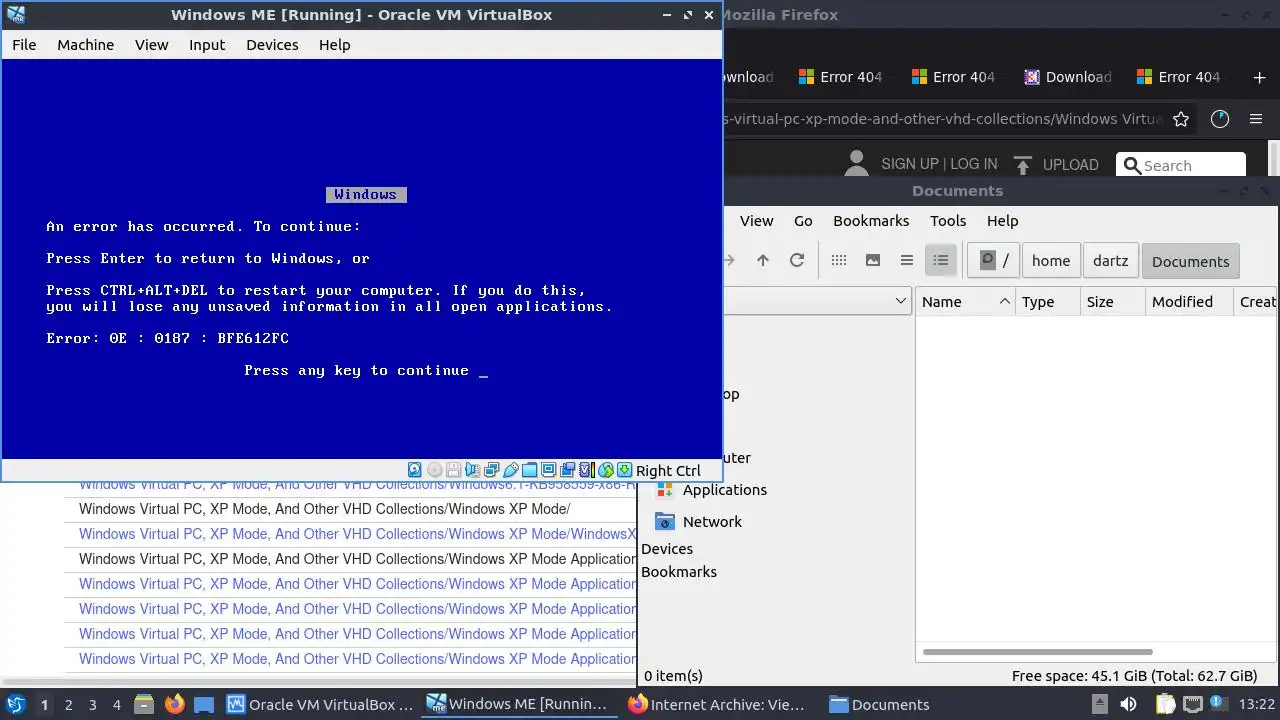Open the Lubuntu start menu in the taskbar
1280x720 pixels.
pyautogui.click(x=15, y=704)
